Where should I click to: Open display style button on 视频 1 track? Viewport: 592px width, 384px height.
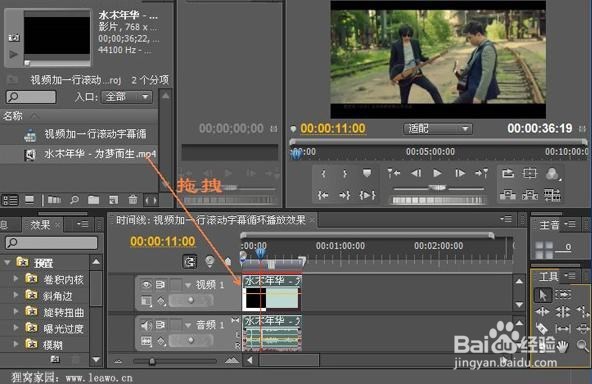pos(146,301)
